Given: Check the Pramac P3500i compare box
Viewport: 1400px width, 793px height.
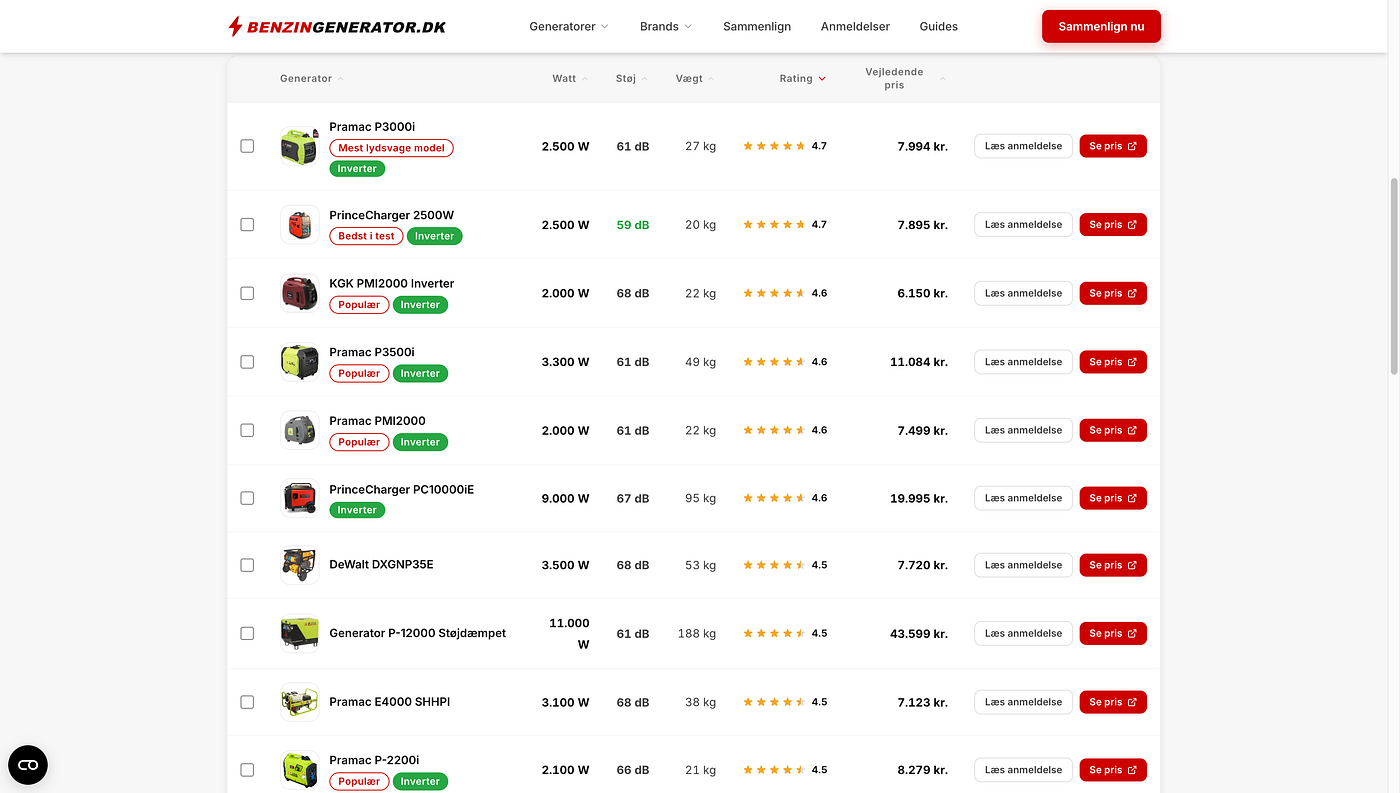Looking at the screenshot, I should 247,362.
